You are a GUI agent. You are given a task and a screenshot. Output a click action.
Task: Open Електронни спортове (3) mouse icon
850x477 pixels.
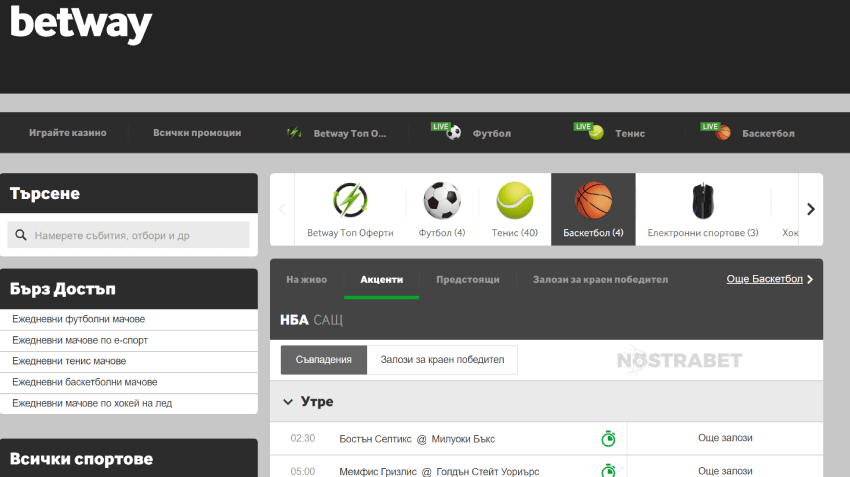(x=703, y=201)
